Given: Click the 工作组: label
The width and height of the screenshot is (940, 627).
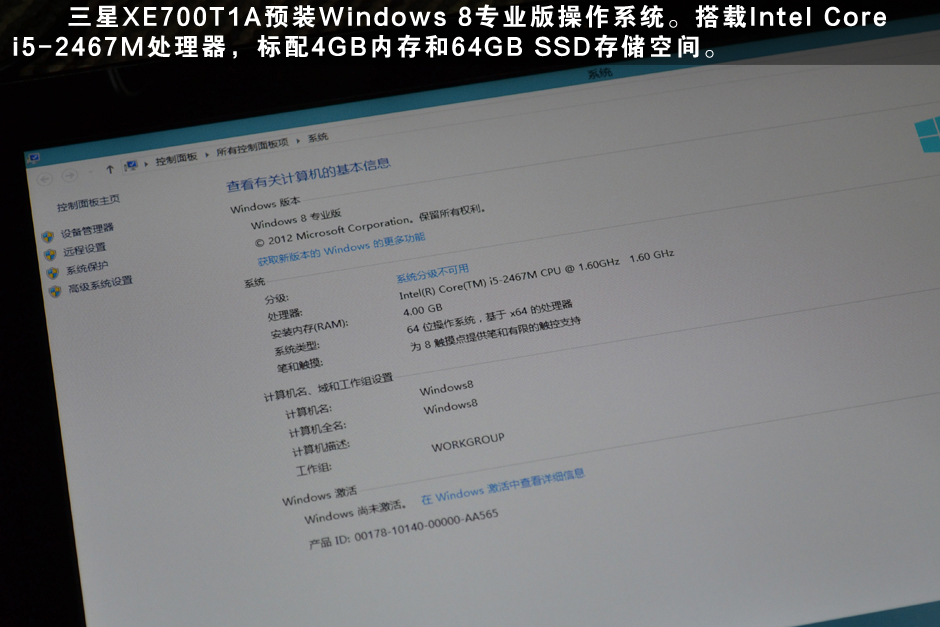Looking at the screenshot, I should point(314,469).
